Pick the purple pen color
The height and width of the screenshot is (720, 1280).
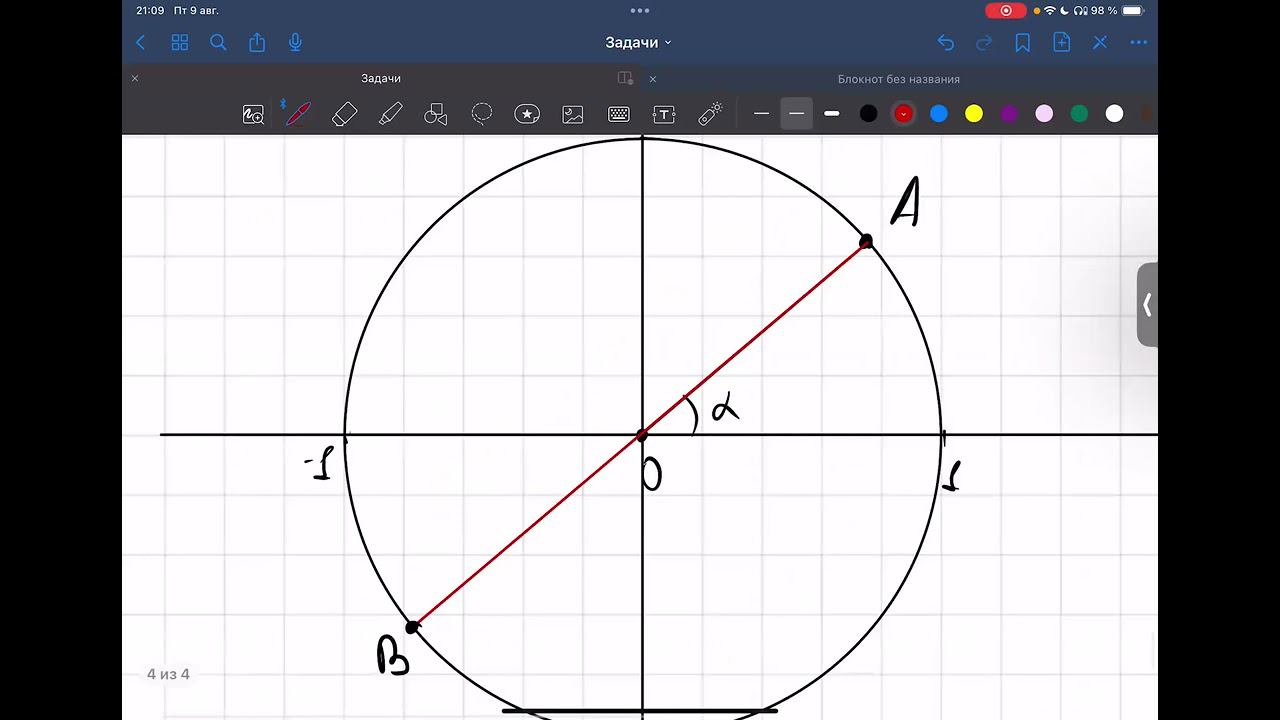click(1009, 114)
